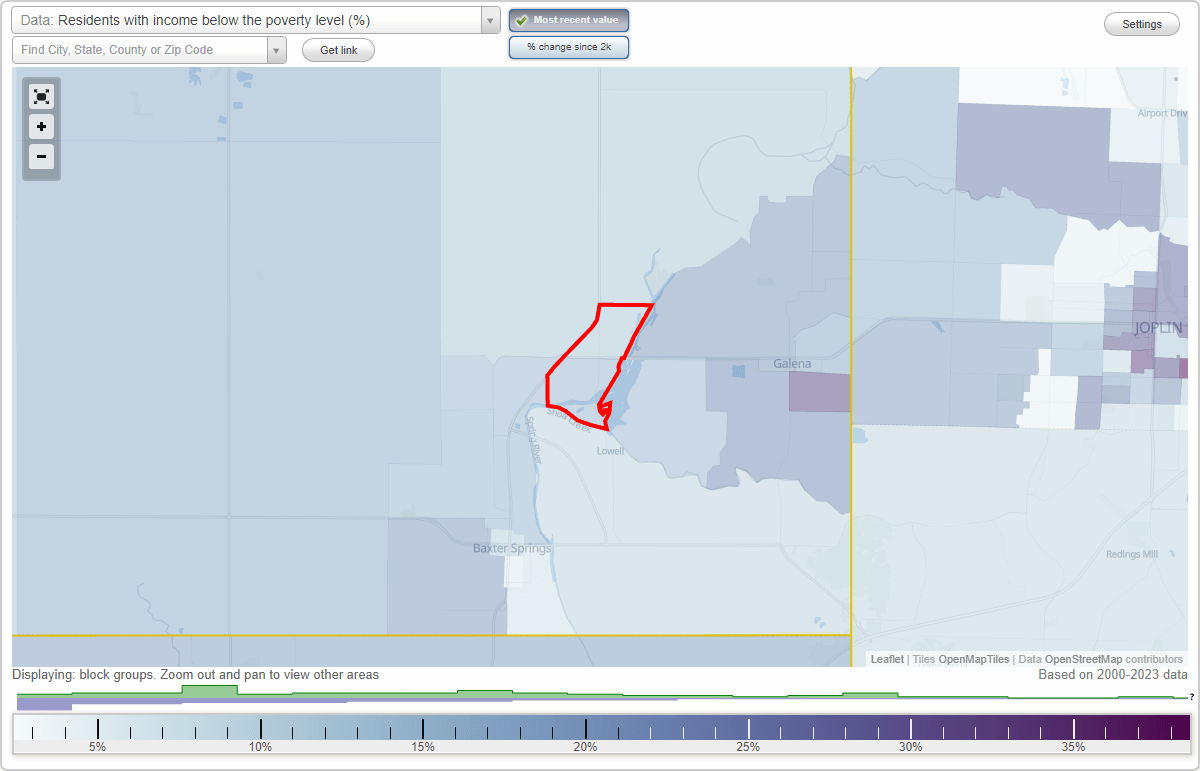Expand the city search suggestions dropdown
Viewport: 1200px width, 771px height.
tap(277, 49)
